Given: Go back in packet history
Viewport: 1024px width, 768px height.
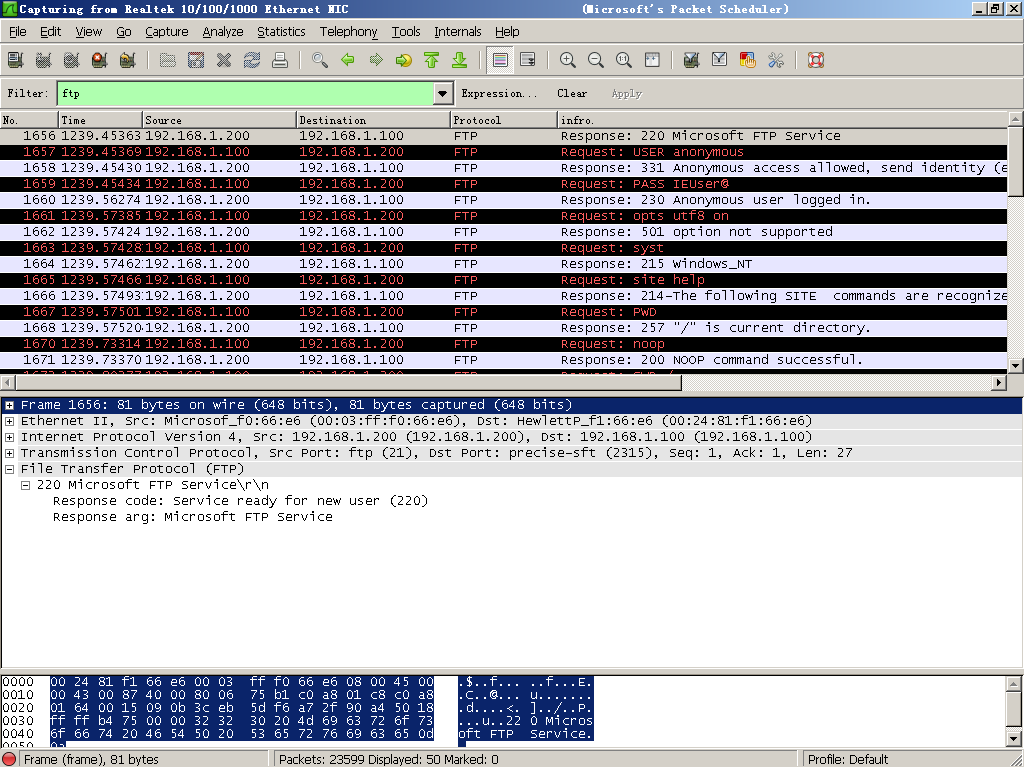Looking at the screenshot, I should pyautogui.click(x=348, y=60).
